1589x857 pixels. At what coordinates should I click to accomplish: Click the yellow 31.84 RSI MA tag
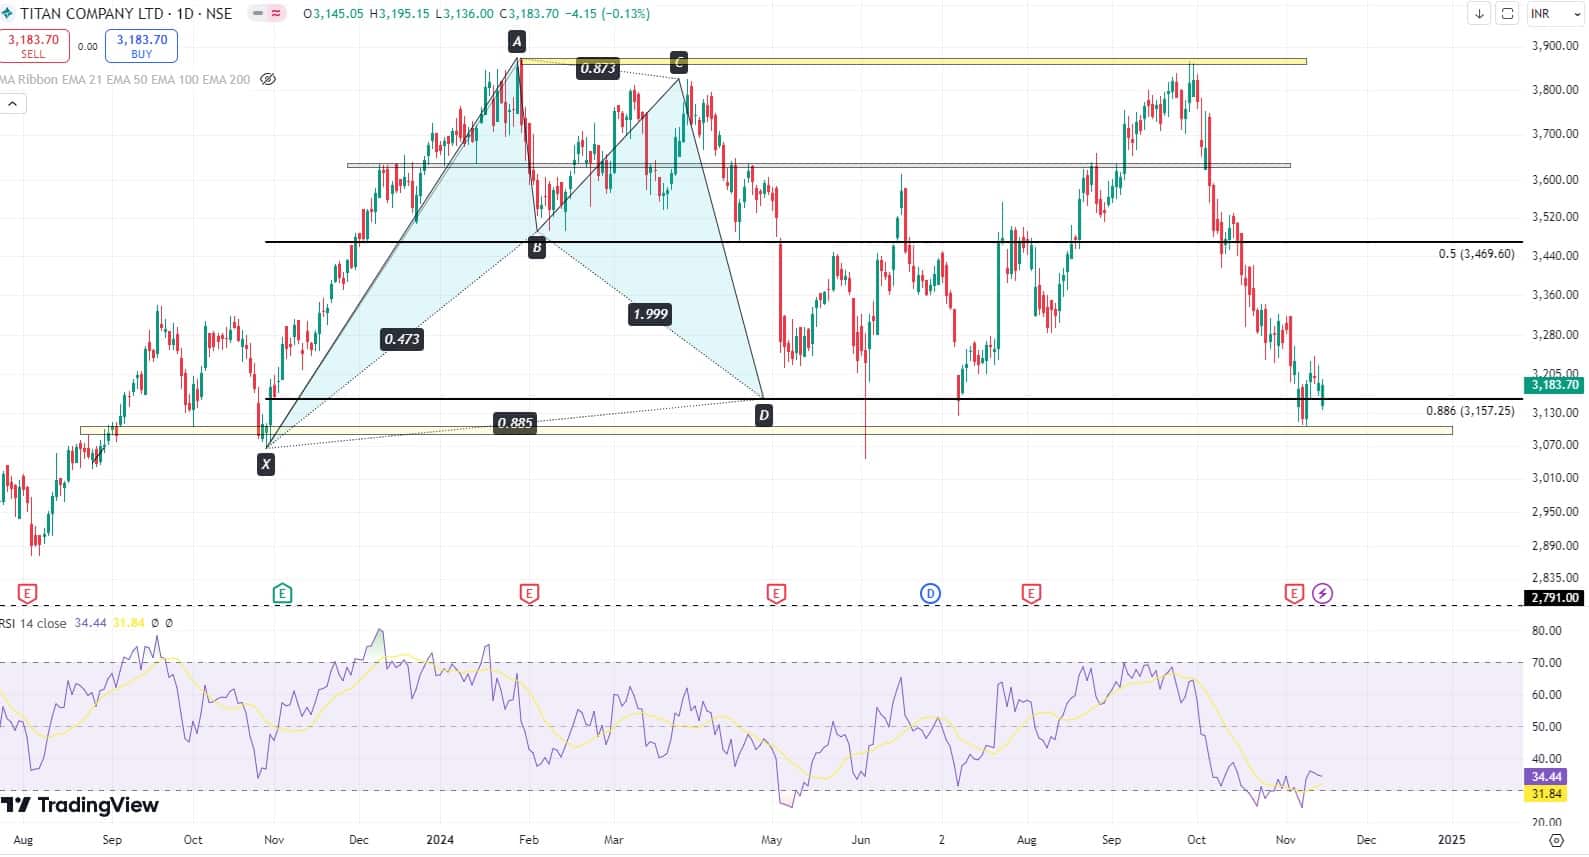[x=1546, y=794]
